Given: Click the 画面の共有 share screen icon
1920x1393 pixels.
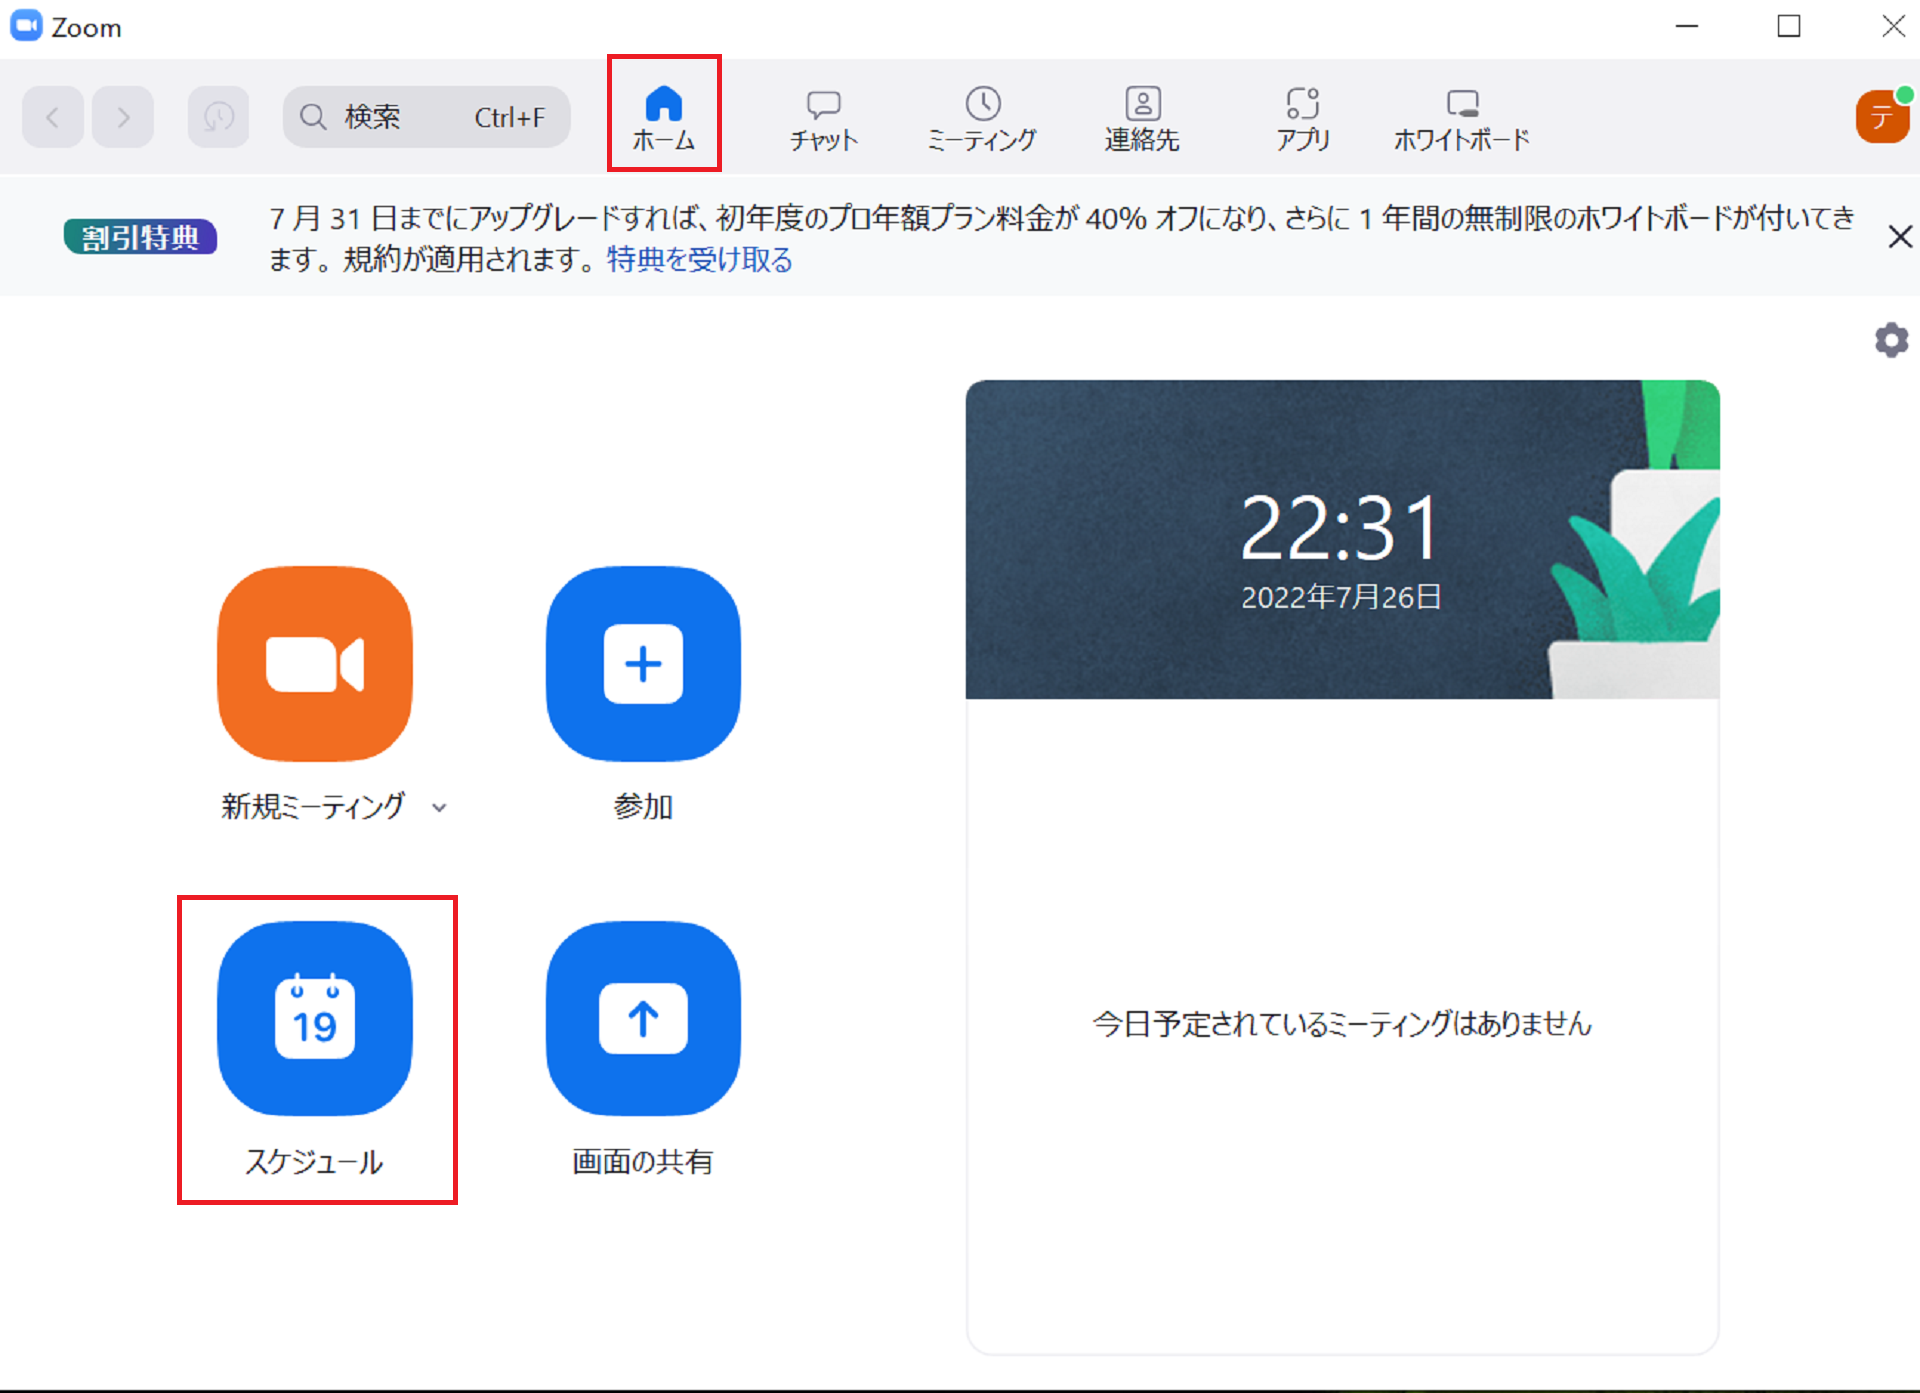Looking at the screenshot, I should point(643,1018).
